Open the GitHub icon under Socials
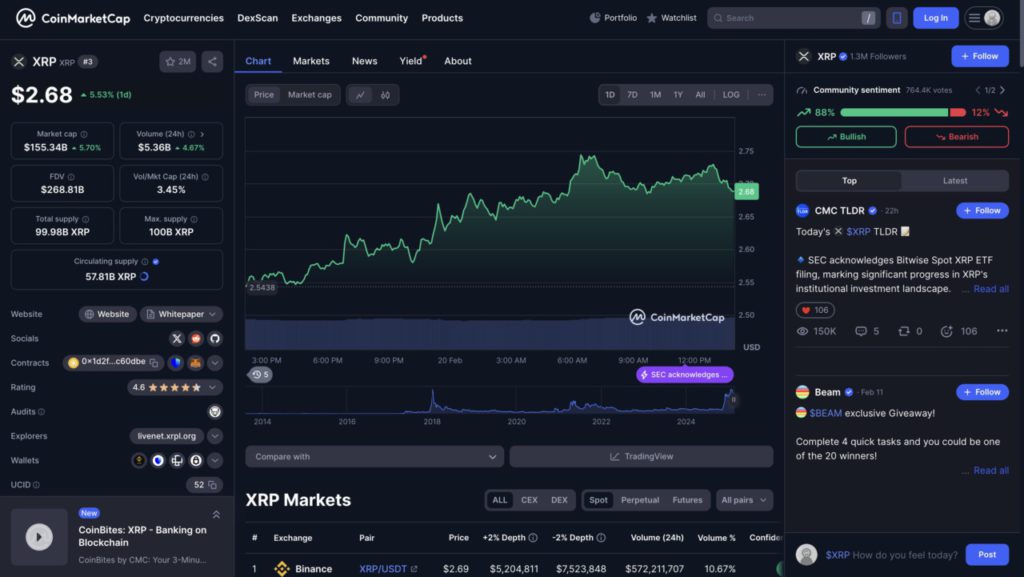 pos(215,338)
